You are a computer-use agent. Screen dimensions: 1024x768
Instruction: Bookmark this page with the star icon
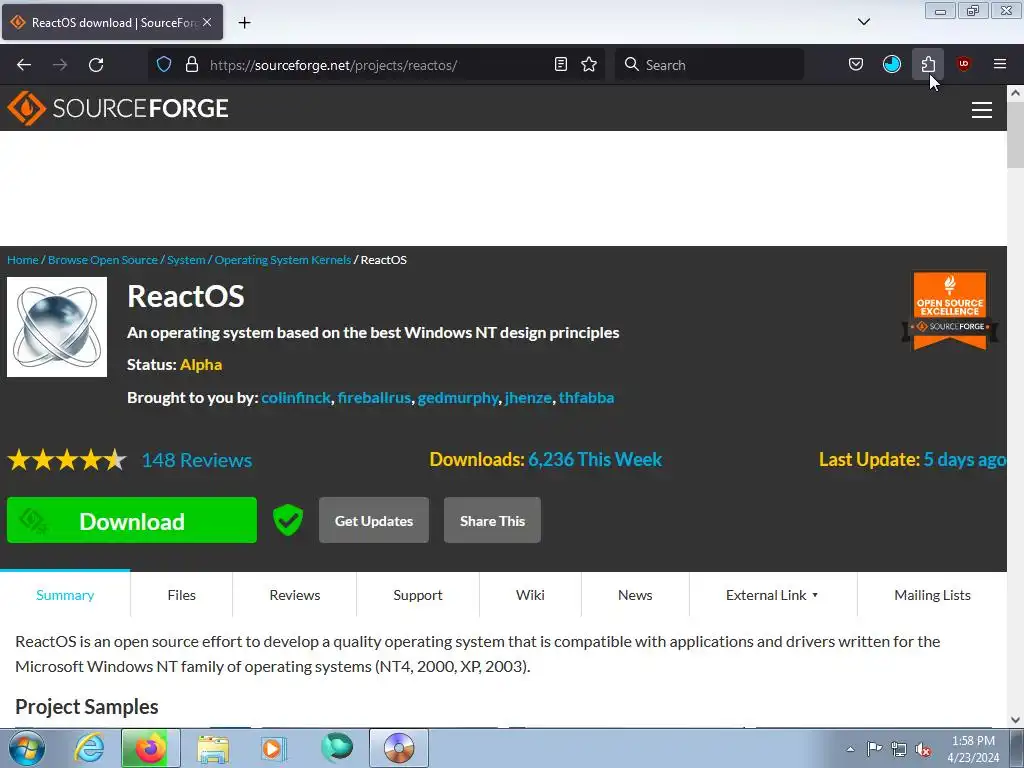(589, 64)
